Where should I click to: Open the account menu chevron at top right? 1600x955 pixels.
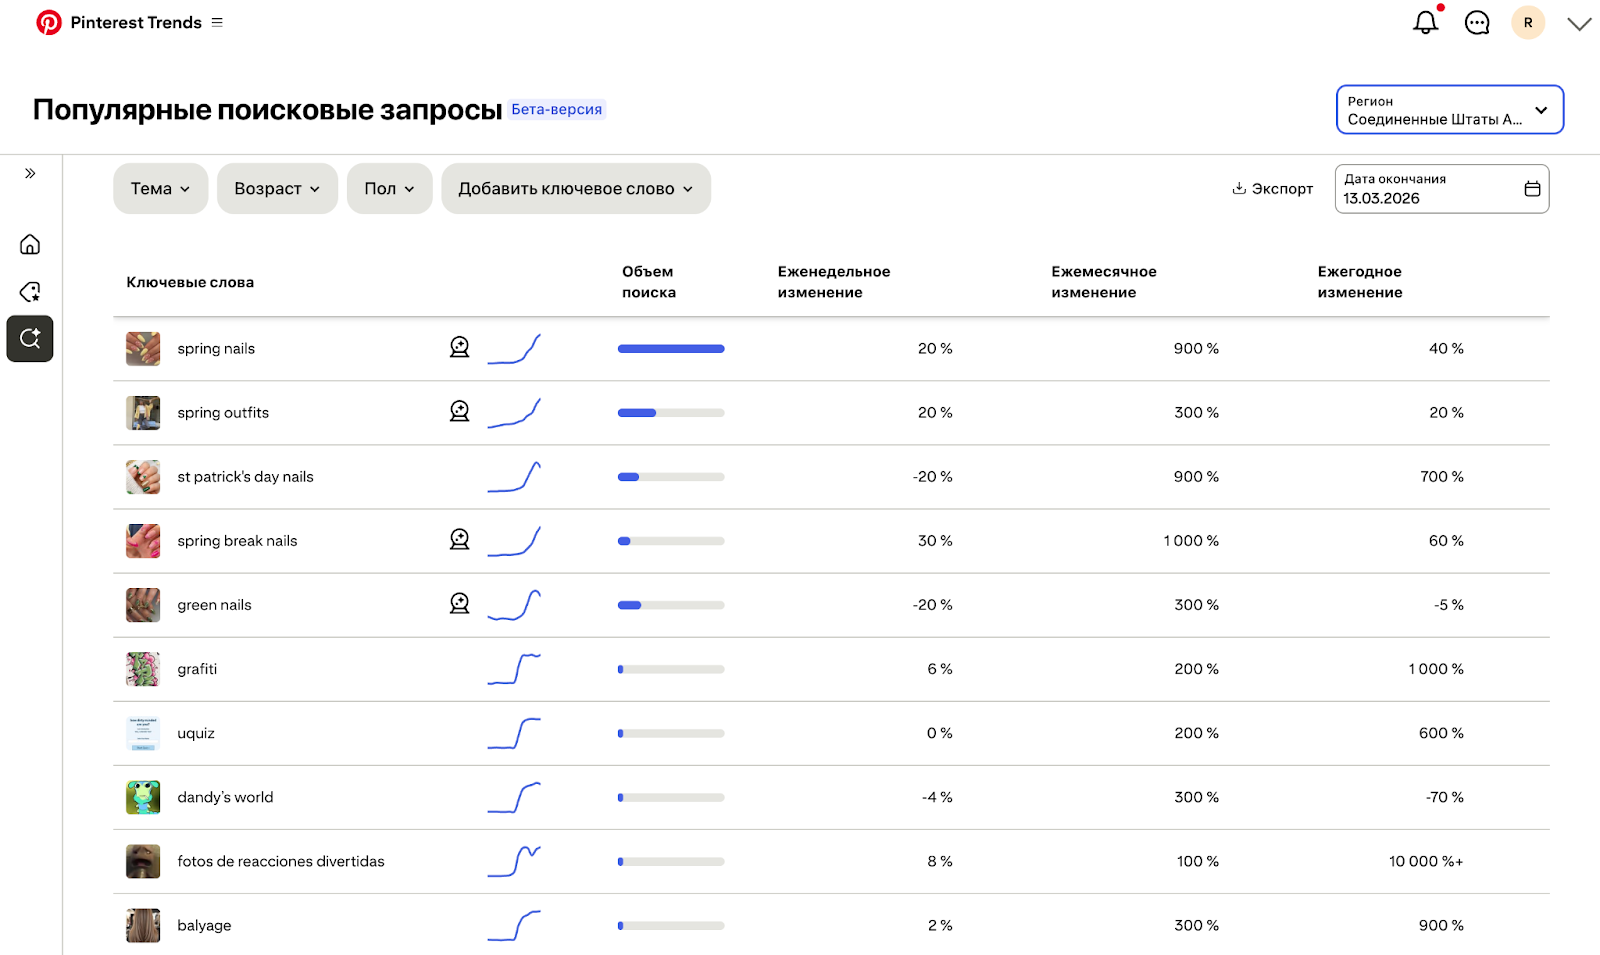(x=1579, y=24)
